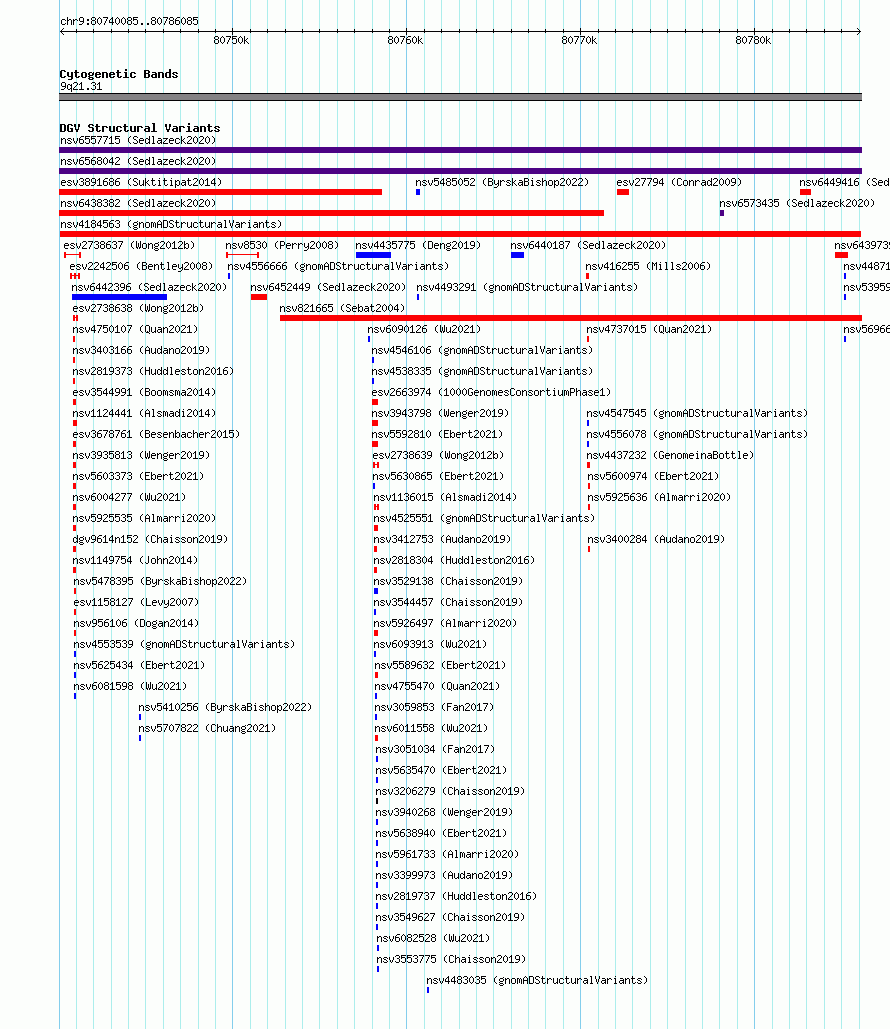Select nsv3935813 (Wenger2019) label
The image size is (890, 1029).
click(141, 455)
